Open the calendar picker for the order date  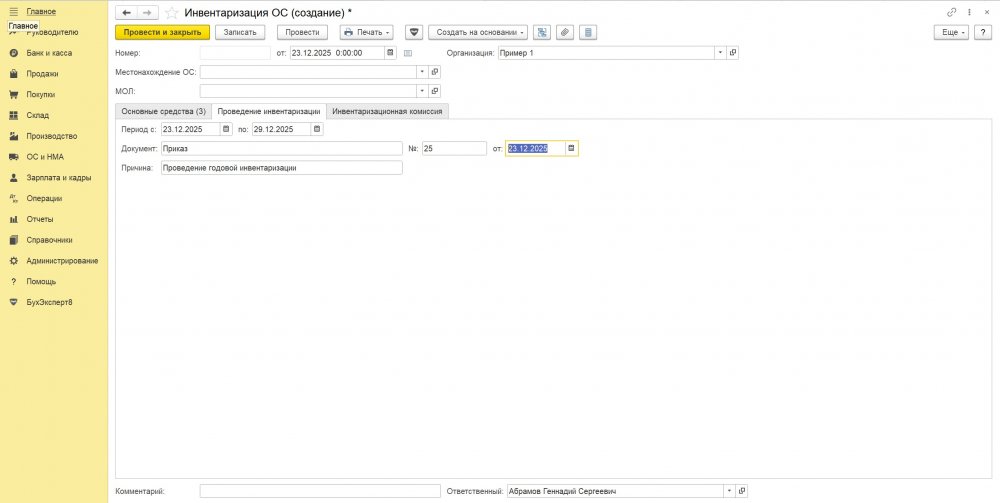click(x=571, y=148)
